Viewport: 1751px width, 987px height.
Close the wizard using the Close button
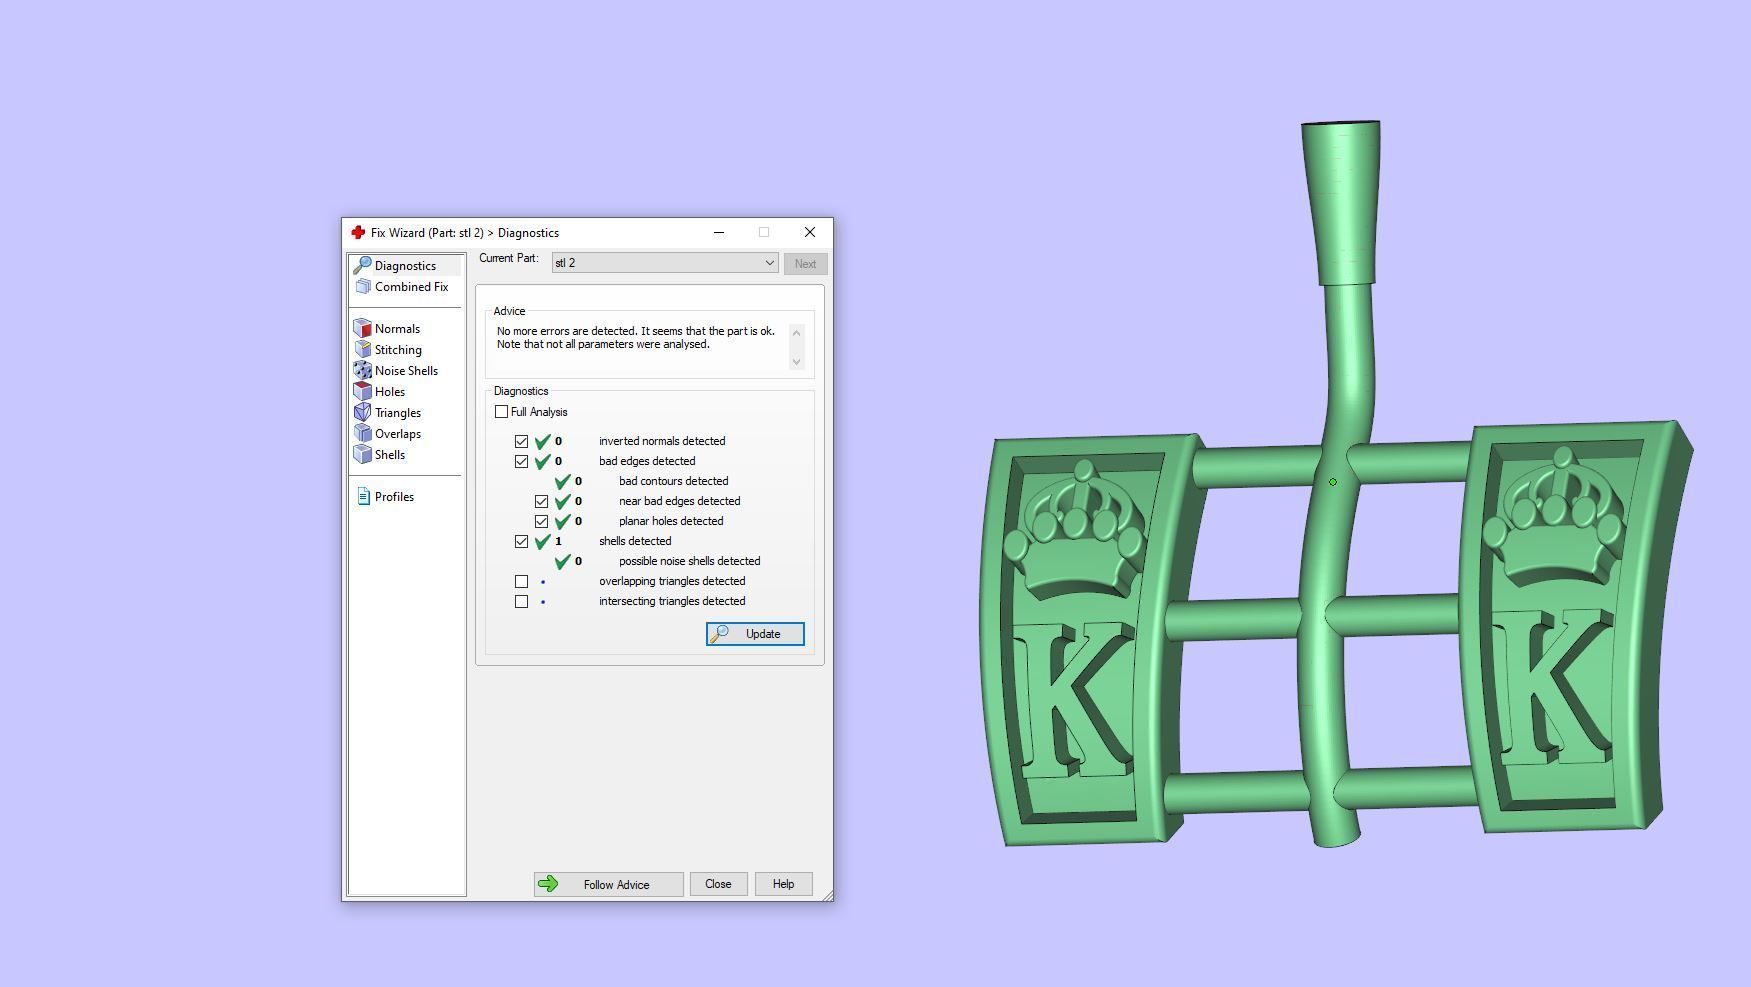point(718,884)
